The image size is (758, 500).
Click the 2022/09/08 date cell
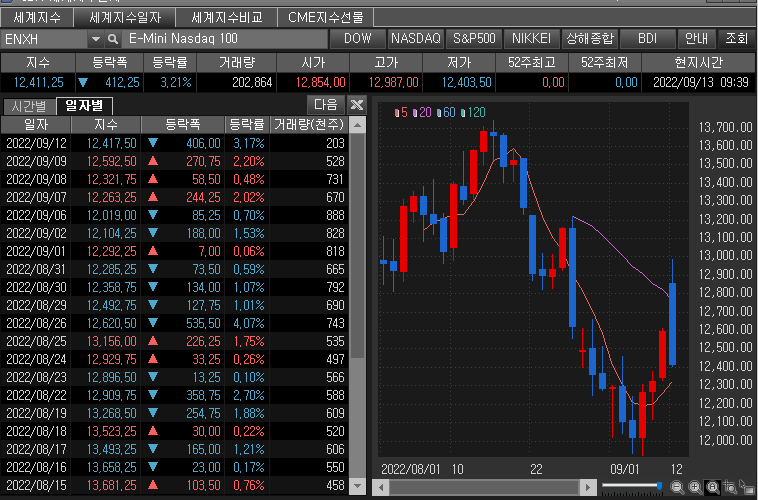tap(36, 179)
